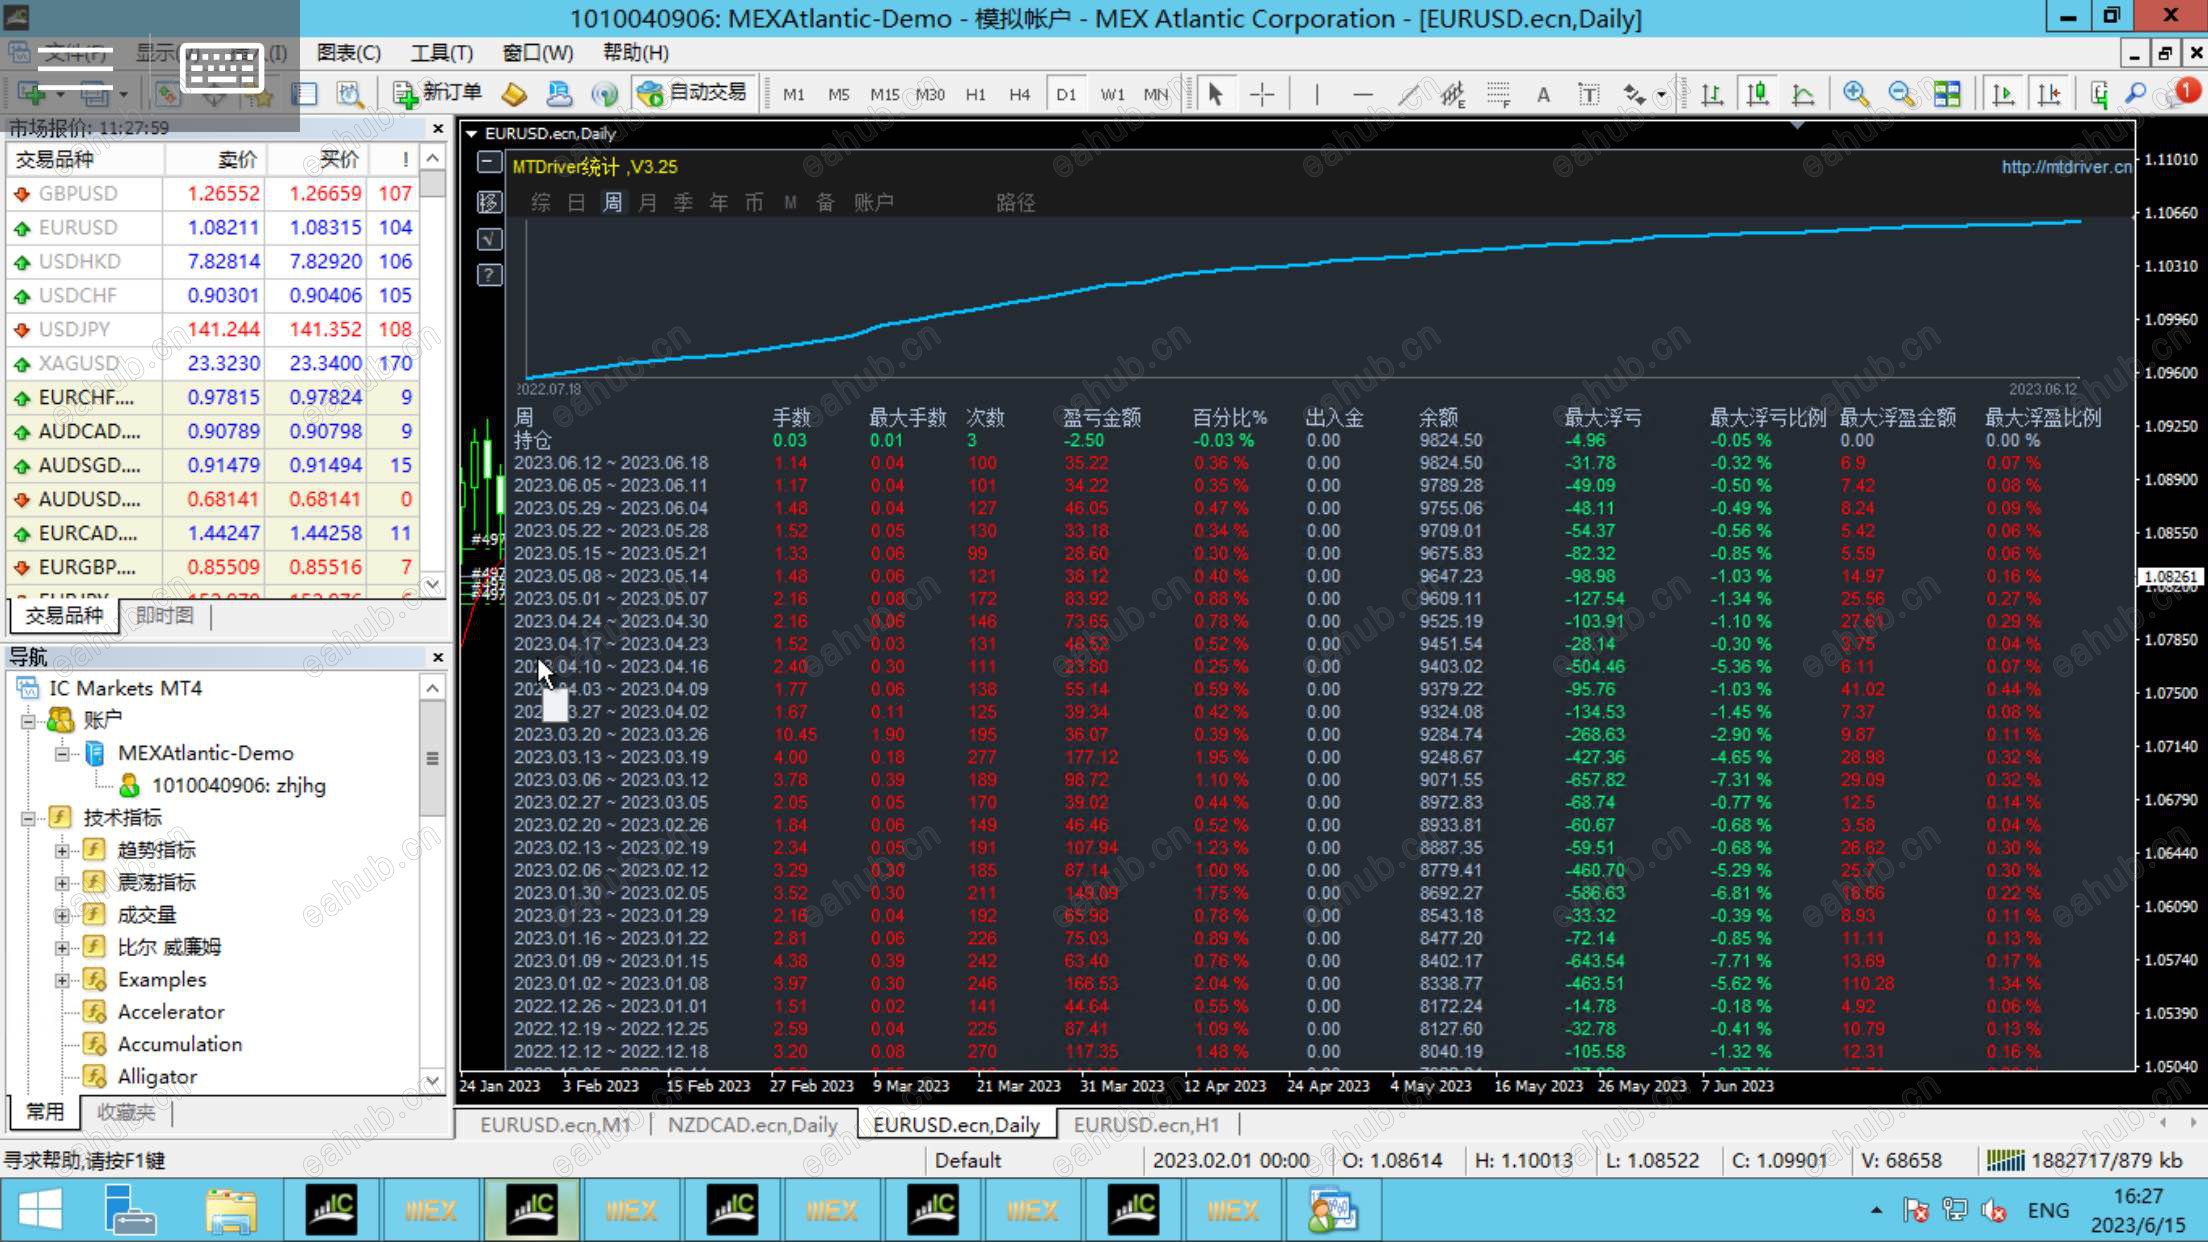Click the tile windows icon
The image size is (2208, 1242).
coord(1947,94)
